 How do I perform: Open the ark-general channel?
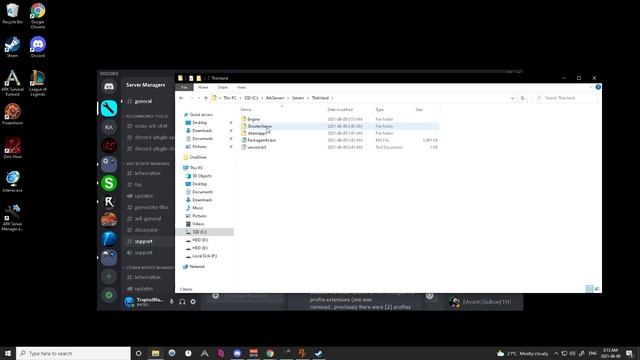149,219
